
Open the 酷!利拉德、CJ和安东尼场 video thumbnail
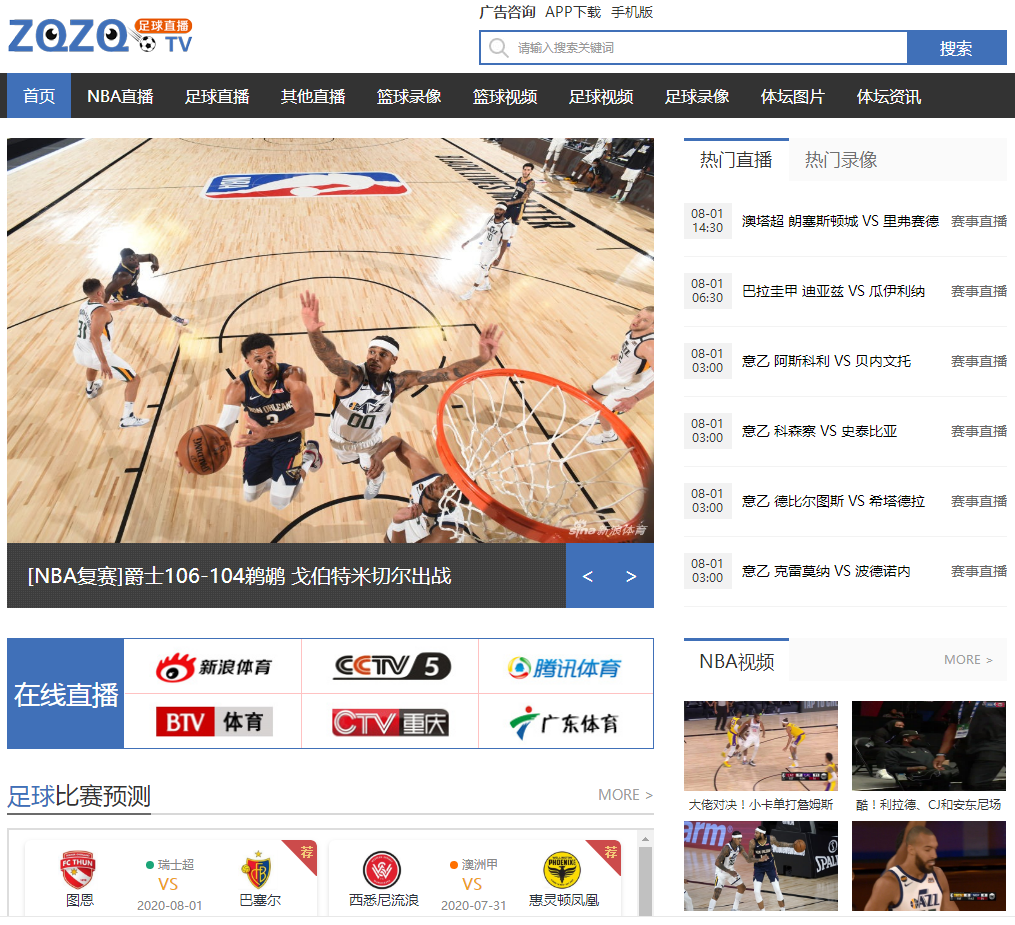tap(929, 746)
